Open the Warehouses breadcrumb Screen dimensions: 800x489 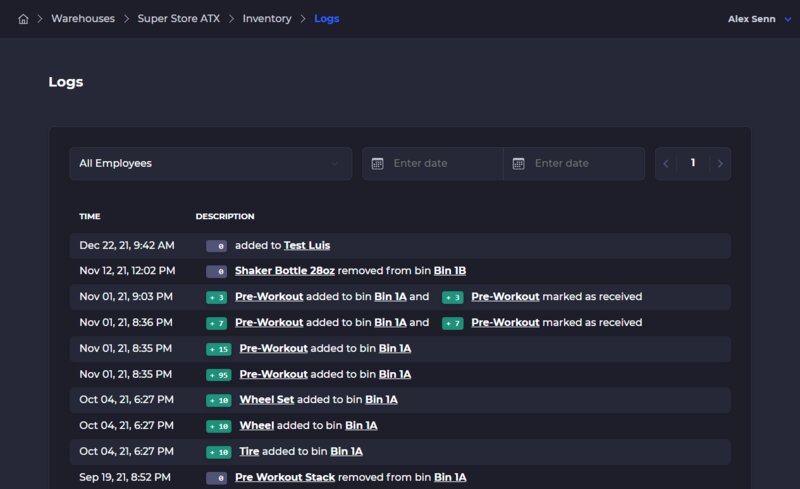coord(83,19)
